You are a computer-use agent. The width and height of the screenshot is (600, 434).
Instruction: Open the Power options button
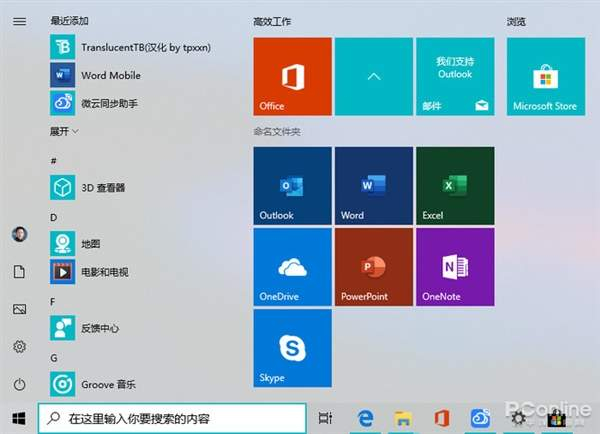[x=20, y=384]
